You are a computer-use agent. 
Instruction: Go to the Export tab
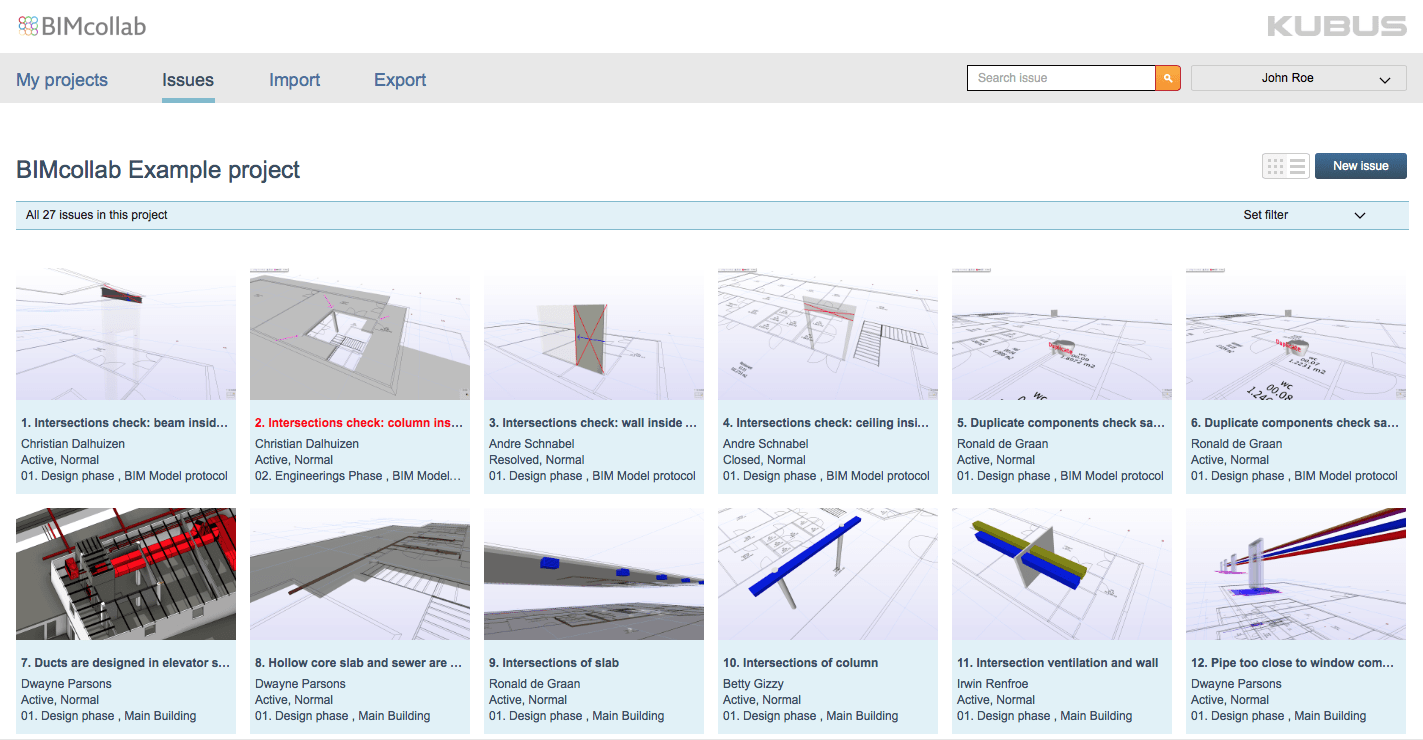[400, 80]
